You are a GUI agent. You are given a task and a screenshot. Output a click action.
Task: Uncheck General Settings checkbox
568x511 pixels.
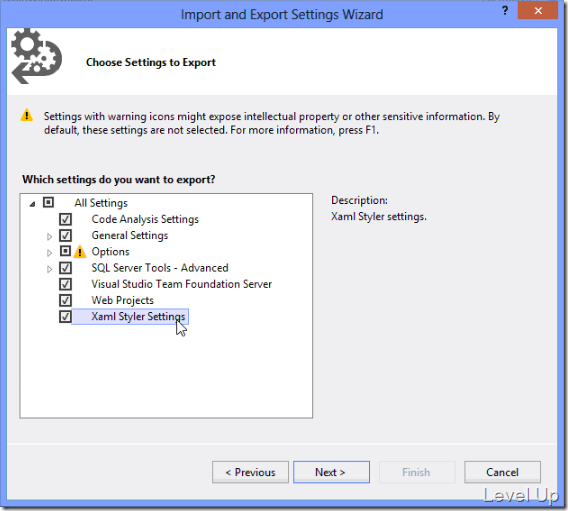[x=65, y=235]
